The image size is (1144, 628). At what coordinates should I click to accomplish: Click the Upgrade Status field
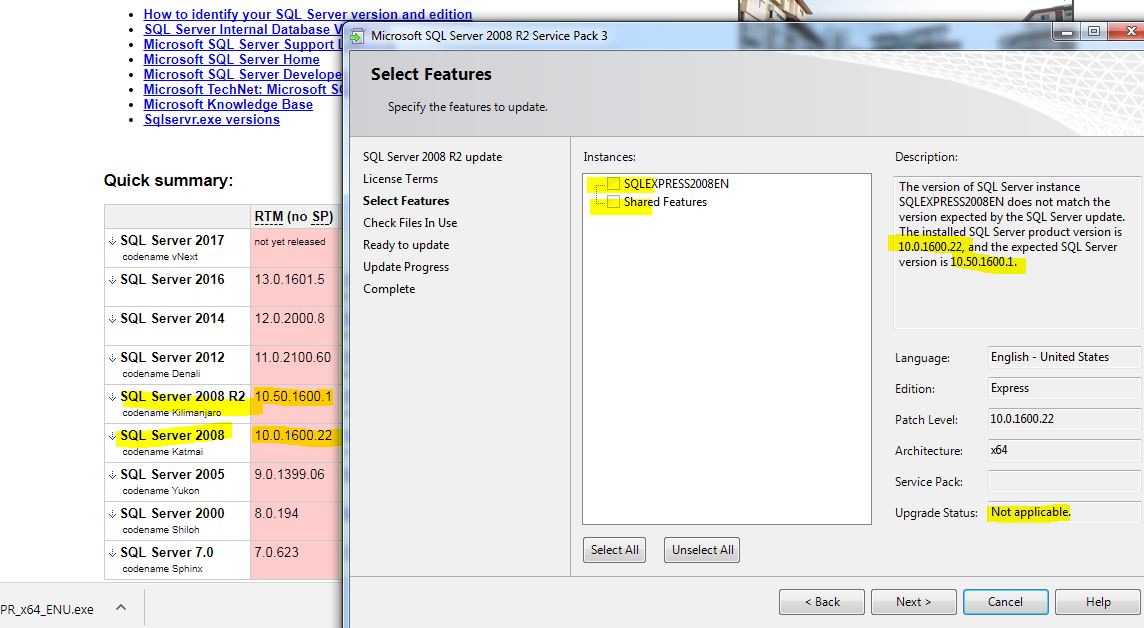point(1064,512)
